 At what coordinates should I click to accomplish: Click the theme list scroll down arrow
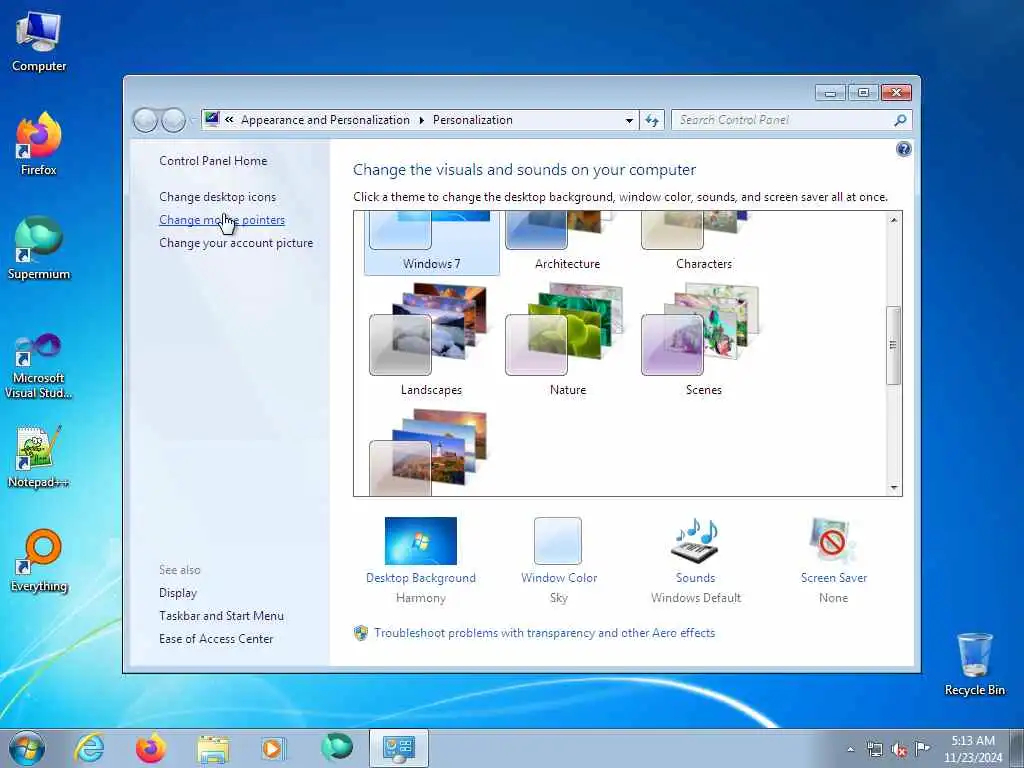tap(893, 488)
